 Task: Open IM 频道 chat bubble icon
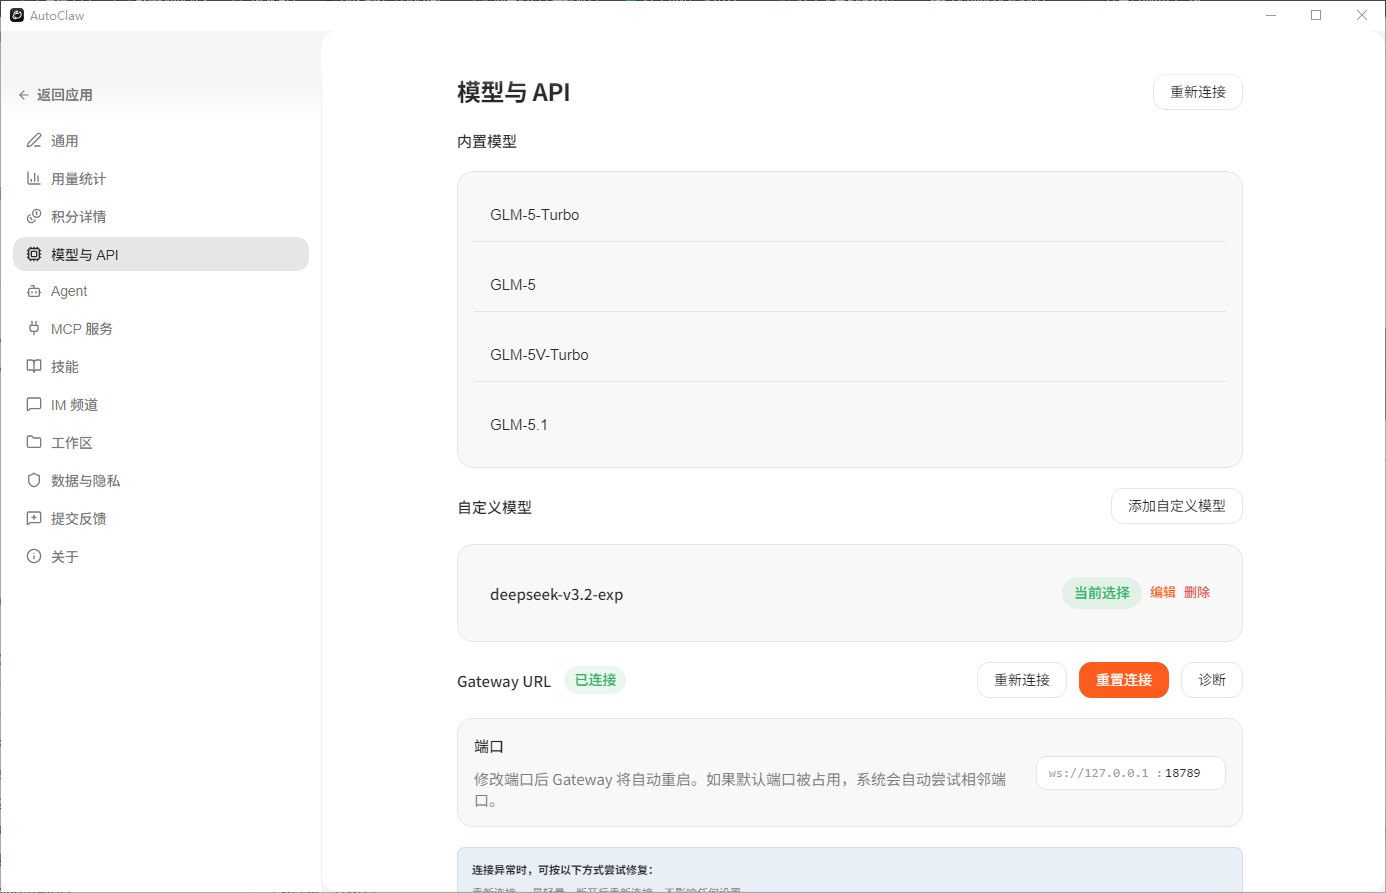click(34, 405)
